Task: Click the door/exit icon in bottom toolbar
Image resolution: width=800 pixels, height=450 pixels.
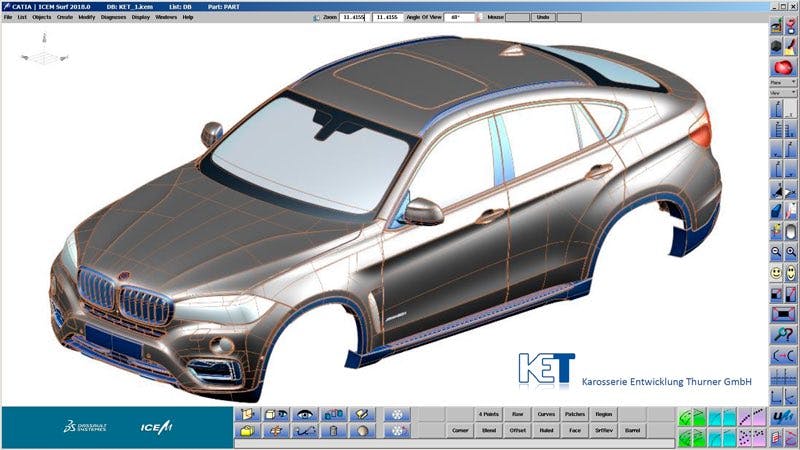Action: pos(247,414)
